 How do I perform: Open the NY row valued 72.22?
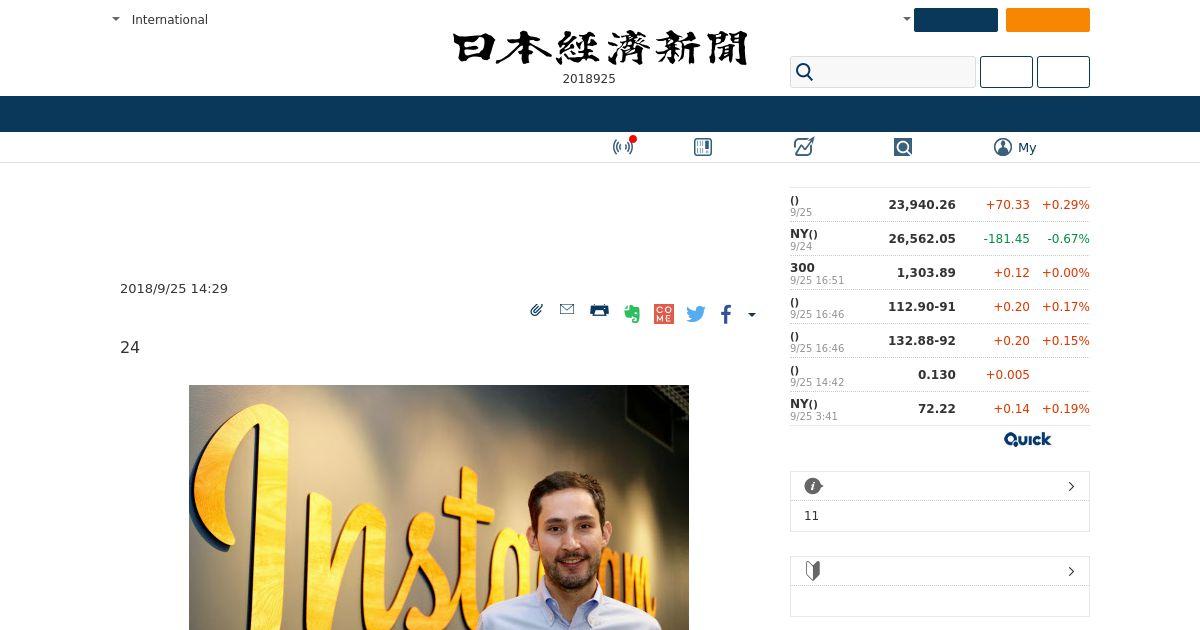pos(940,409)
